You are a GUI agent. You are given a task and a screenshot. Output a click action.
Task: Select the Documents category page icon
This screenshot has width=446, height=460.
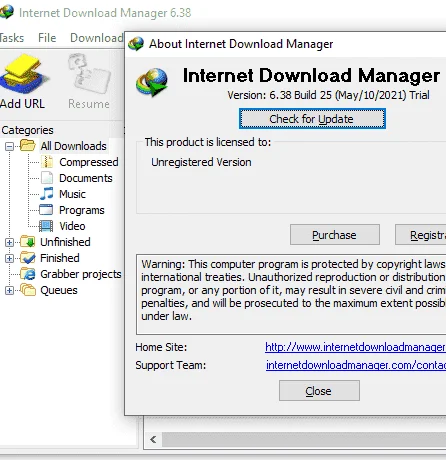(x=47, y=178)
